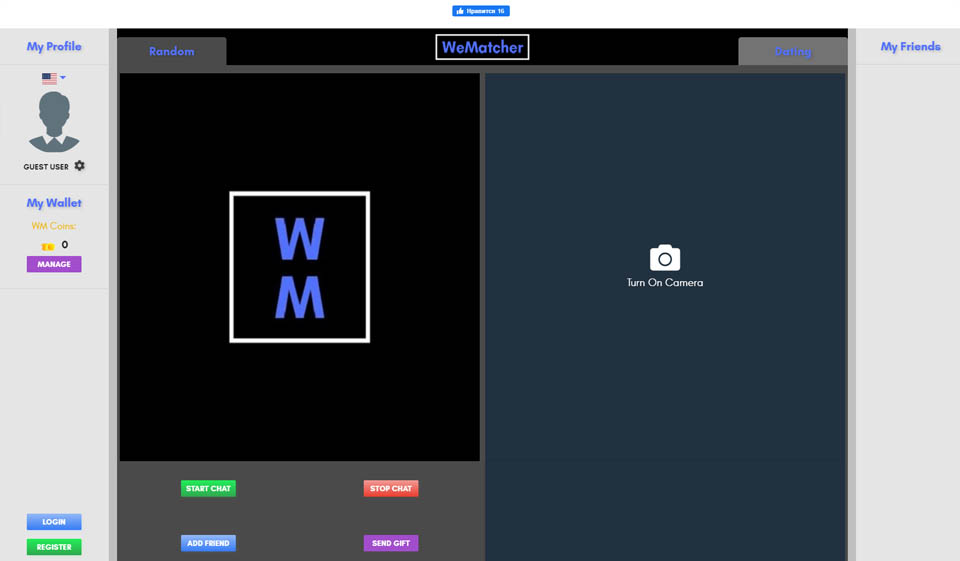This screenshot has width=960, height=561.
Task: Expand the language dropdown arrow beside flag
Action: 63,77
